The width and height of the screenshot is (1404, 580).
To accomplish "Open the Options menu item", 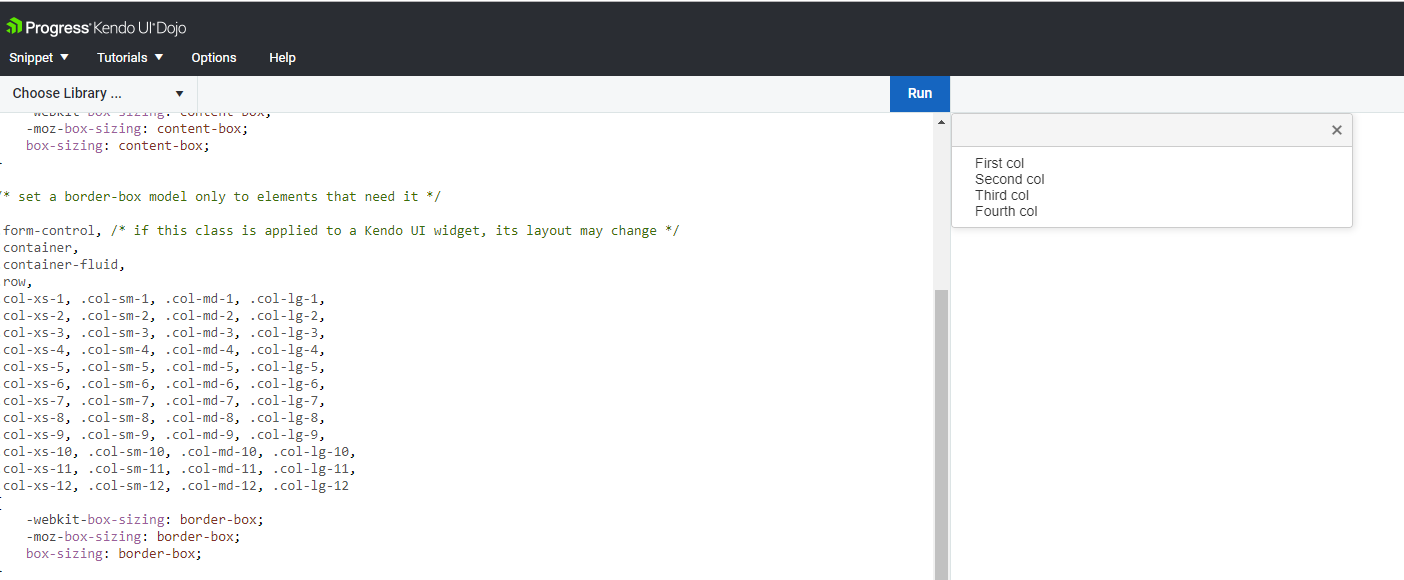I will click(214, 58).
